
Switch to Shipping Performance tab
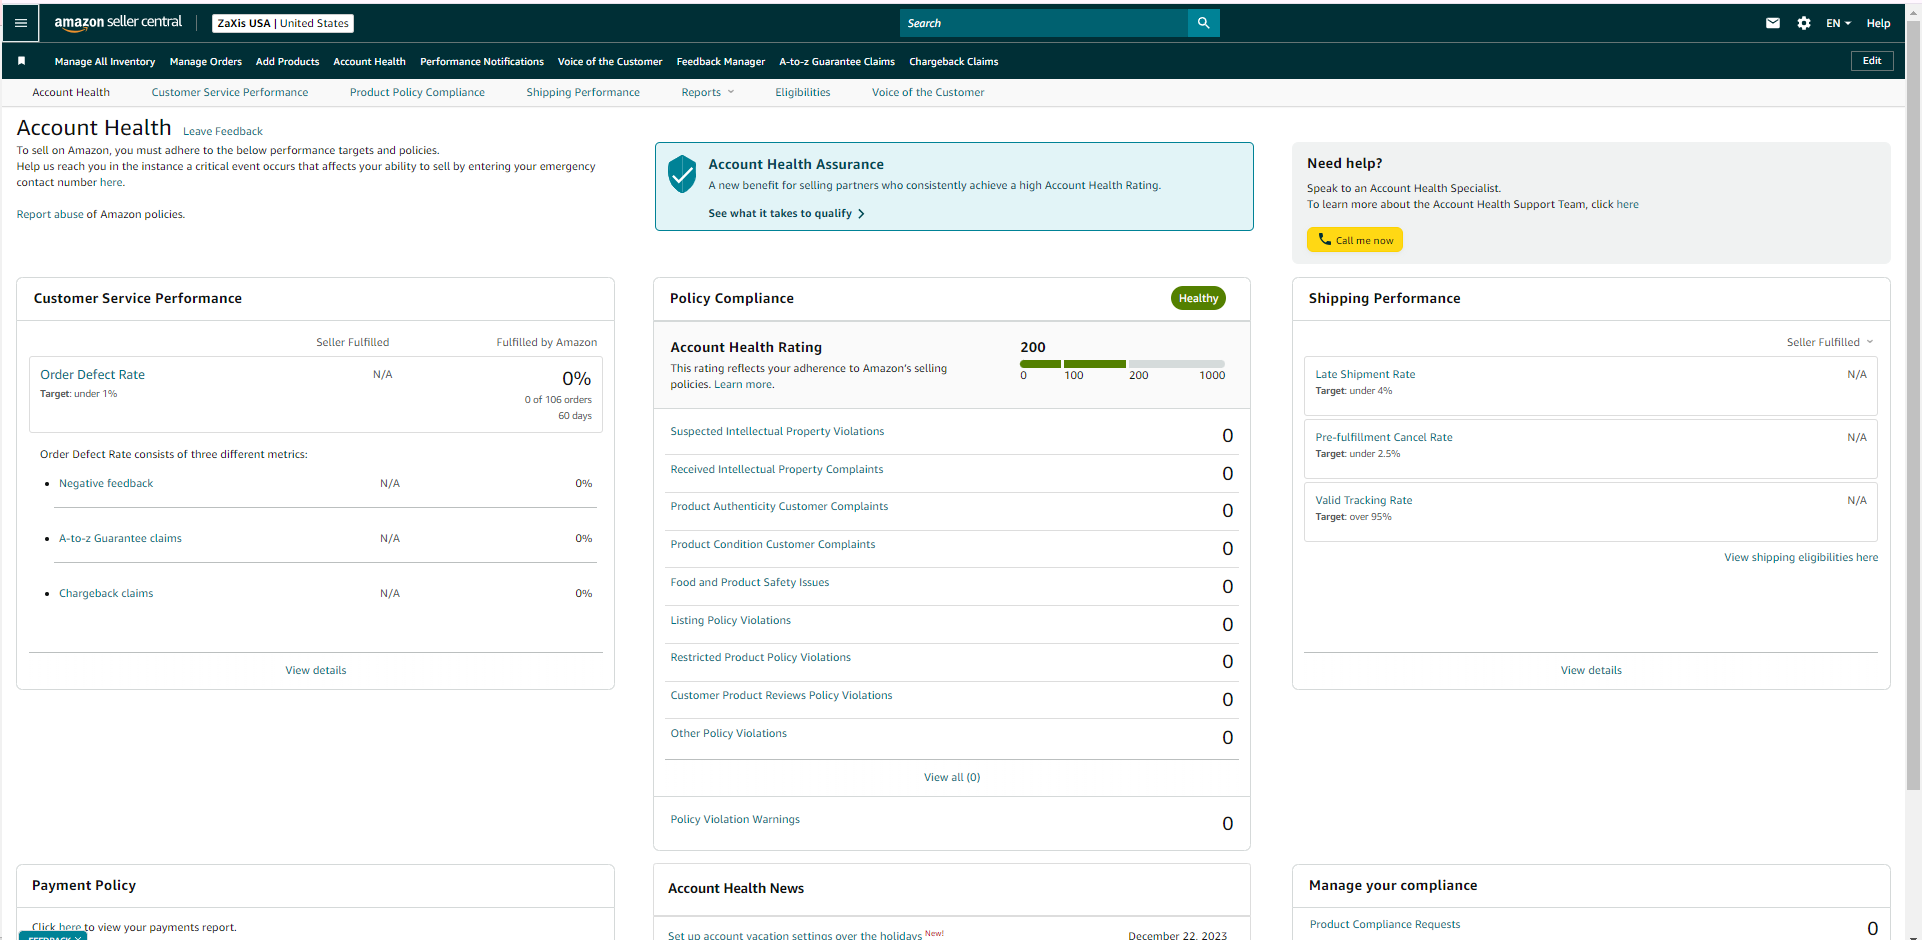(x=583, y=92)
